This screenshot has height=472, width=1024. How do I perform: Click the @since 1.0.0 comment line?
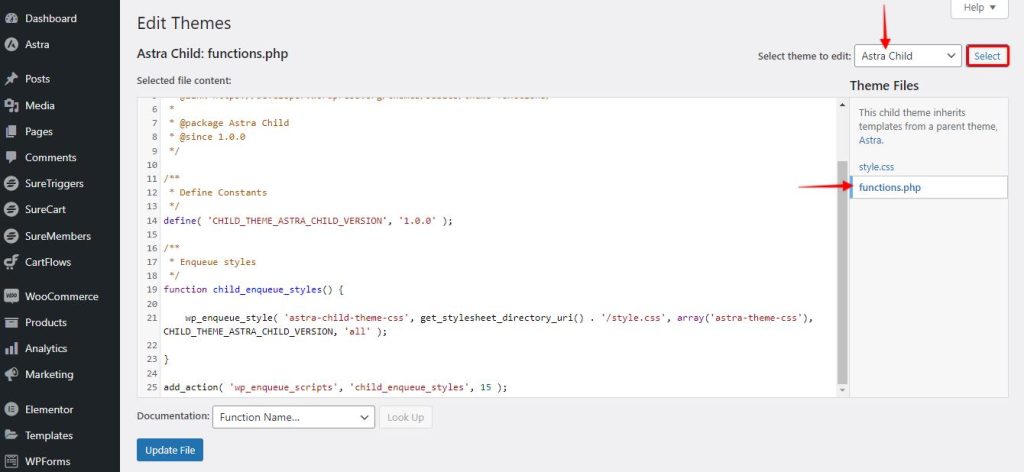[207, 136]
